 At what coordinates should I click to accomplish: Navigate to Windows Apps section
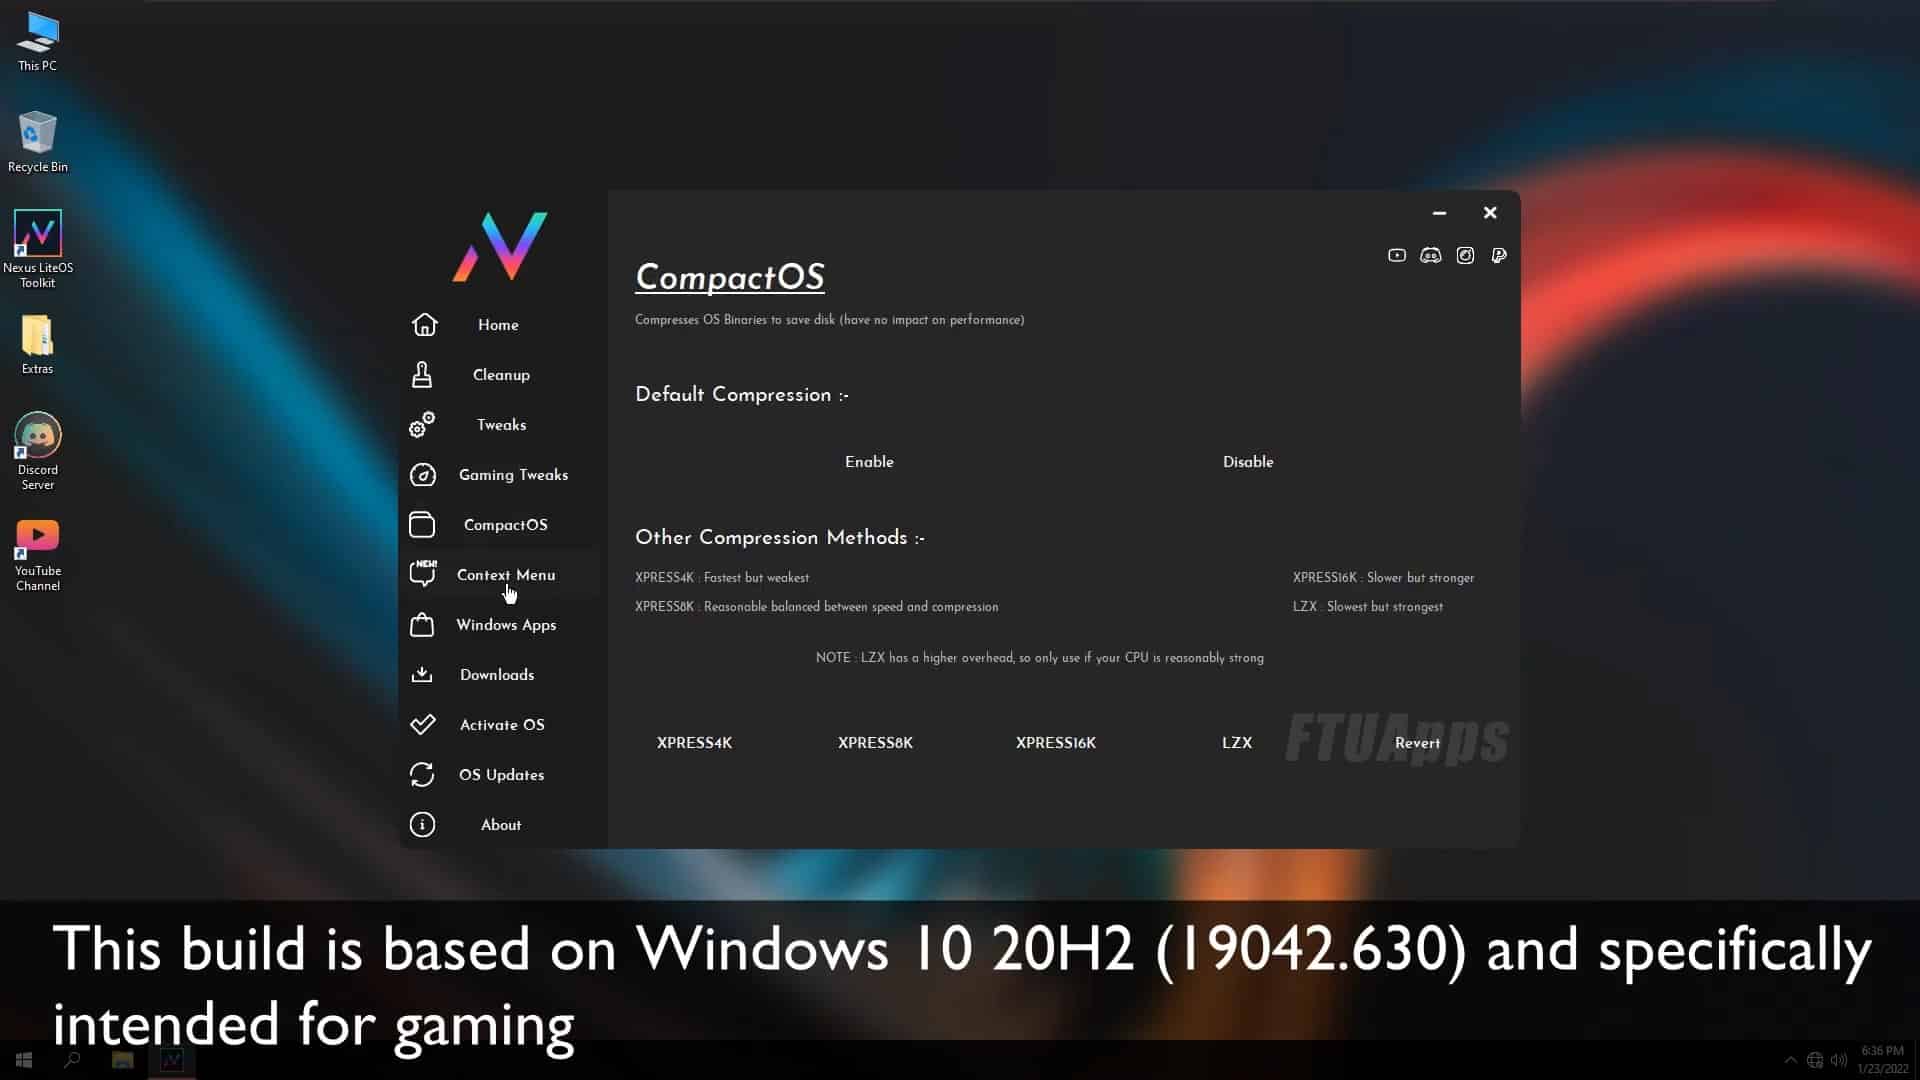click(506, 624)
